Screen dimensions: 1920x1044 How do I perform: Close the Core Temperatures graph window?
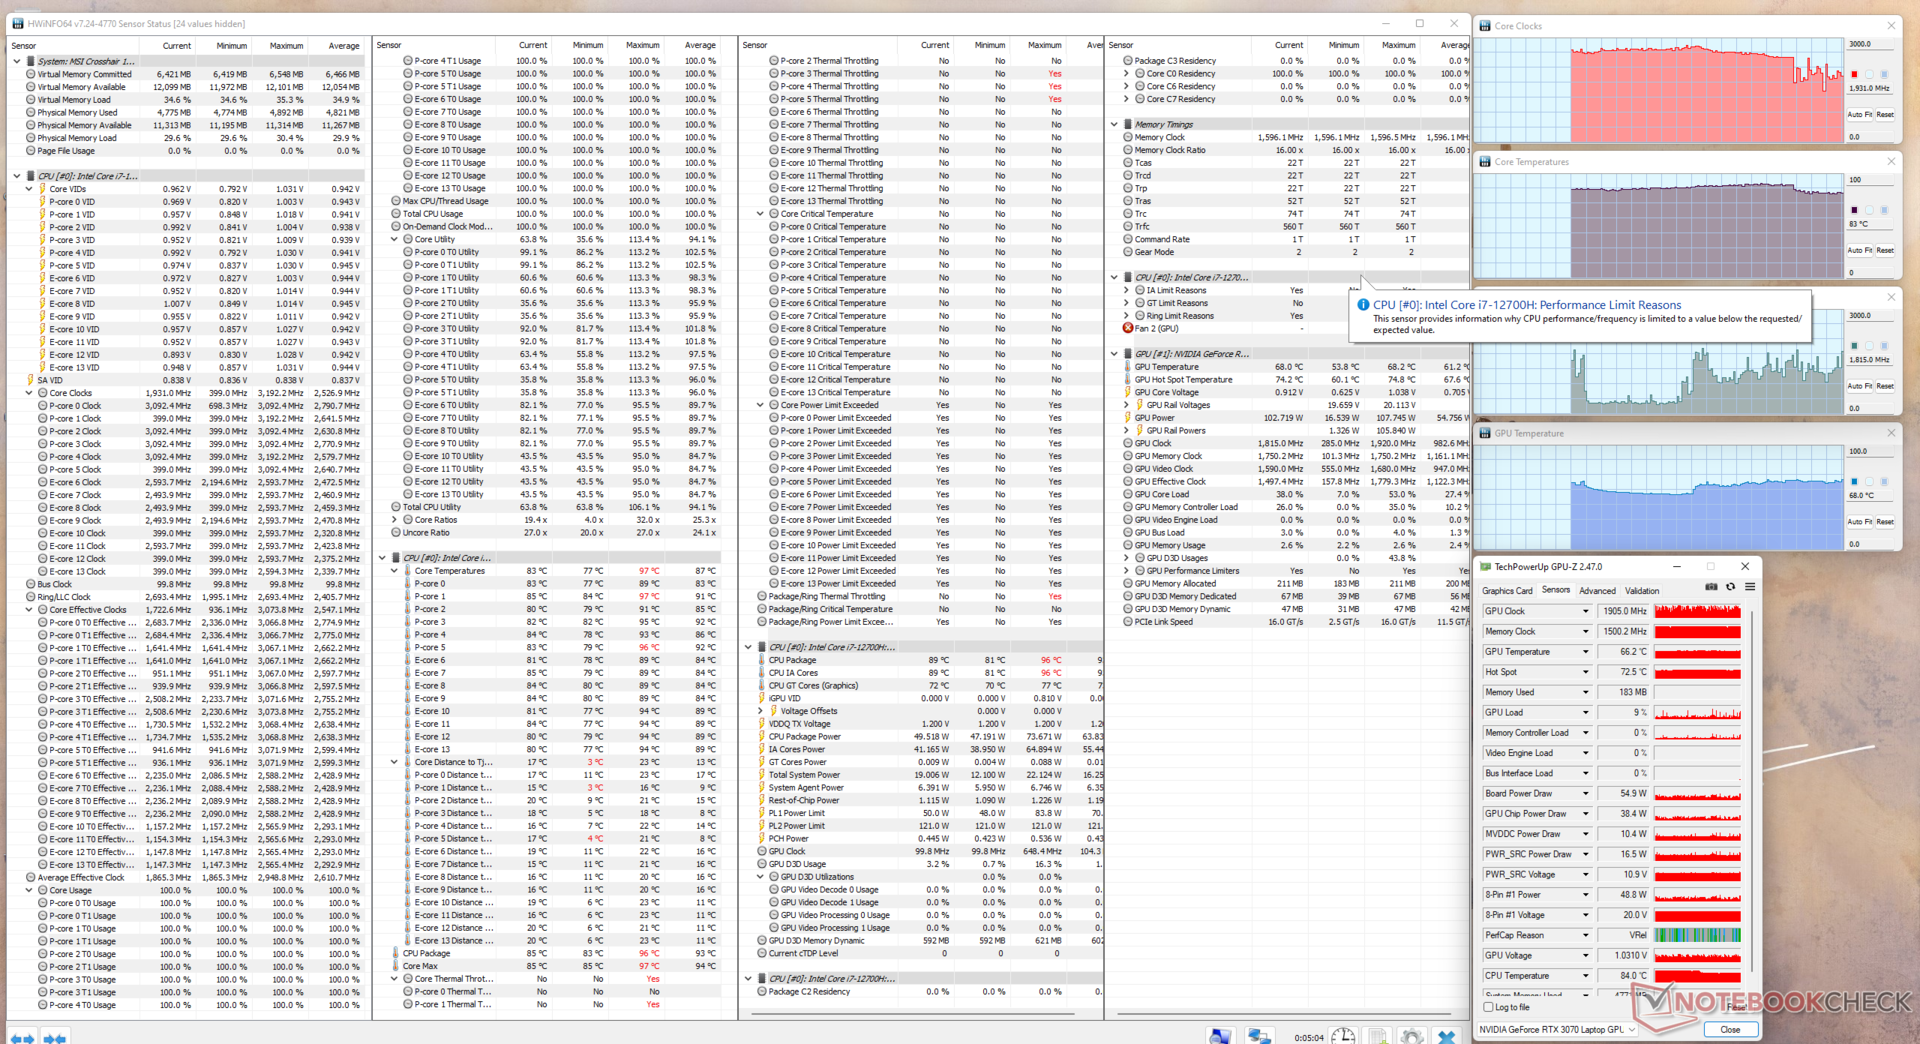(x=1891, y=162)
